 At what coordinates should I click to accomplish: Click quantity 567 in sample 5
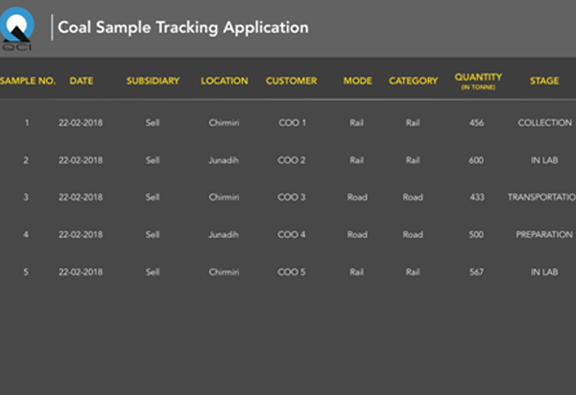(x=476, y=272)
